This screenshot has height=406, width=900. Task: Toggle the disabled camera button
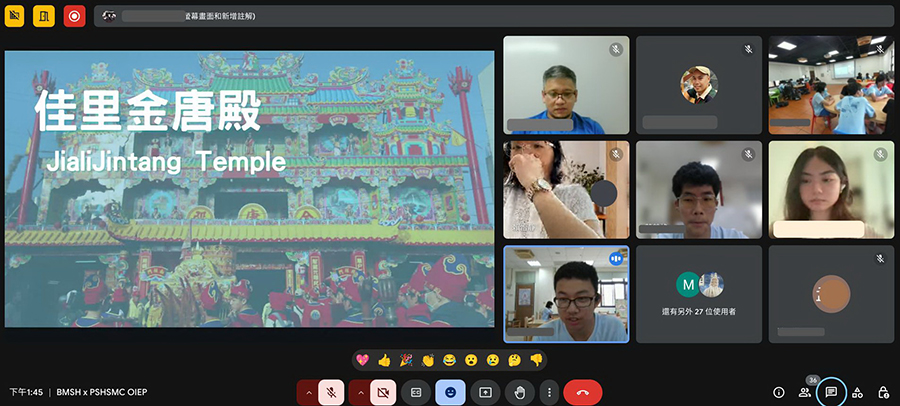383,393
